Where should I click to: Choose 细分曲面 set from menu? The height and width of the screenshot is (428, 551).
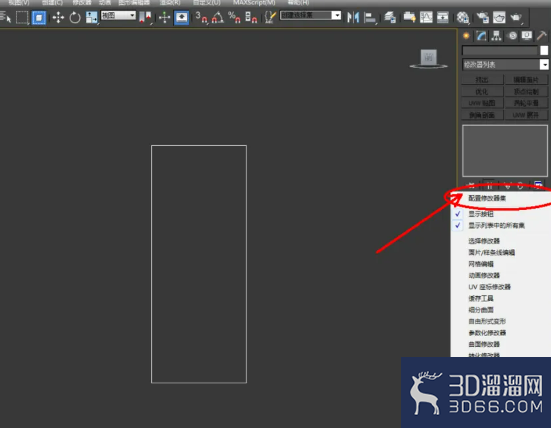click(481, 310)
